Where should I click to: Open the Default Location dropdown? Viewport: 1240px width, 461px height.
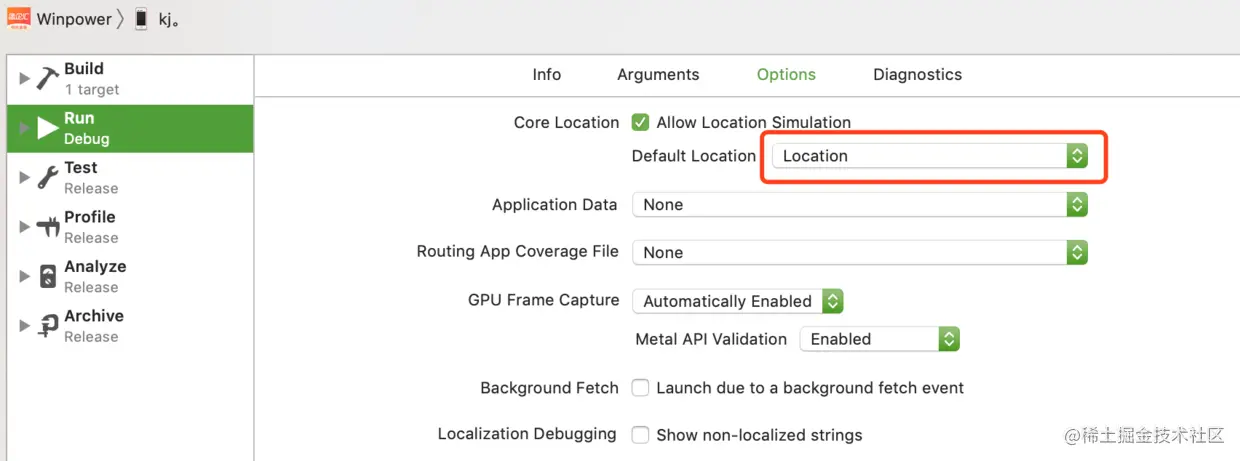[929, 156]
